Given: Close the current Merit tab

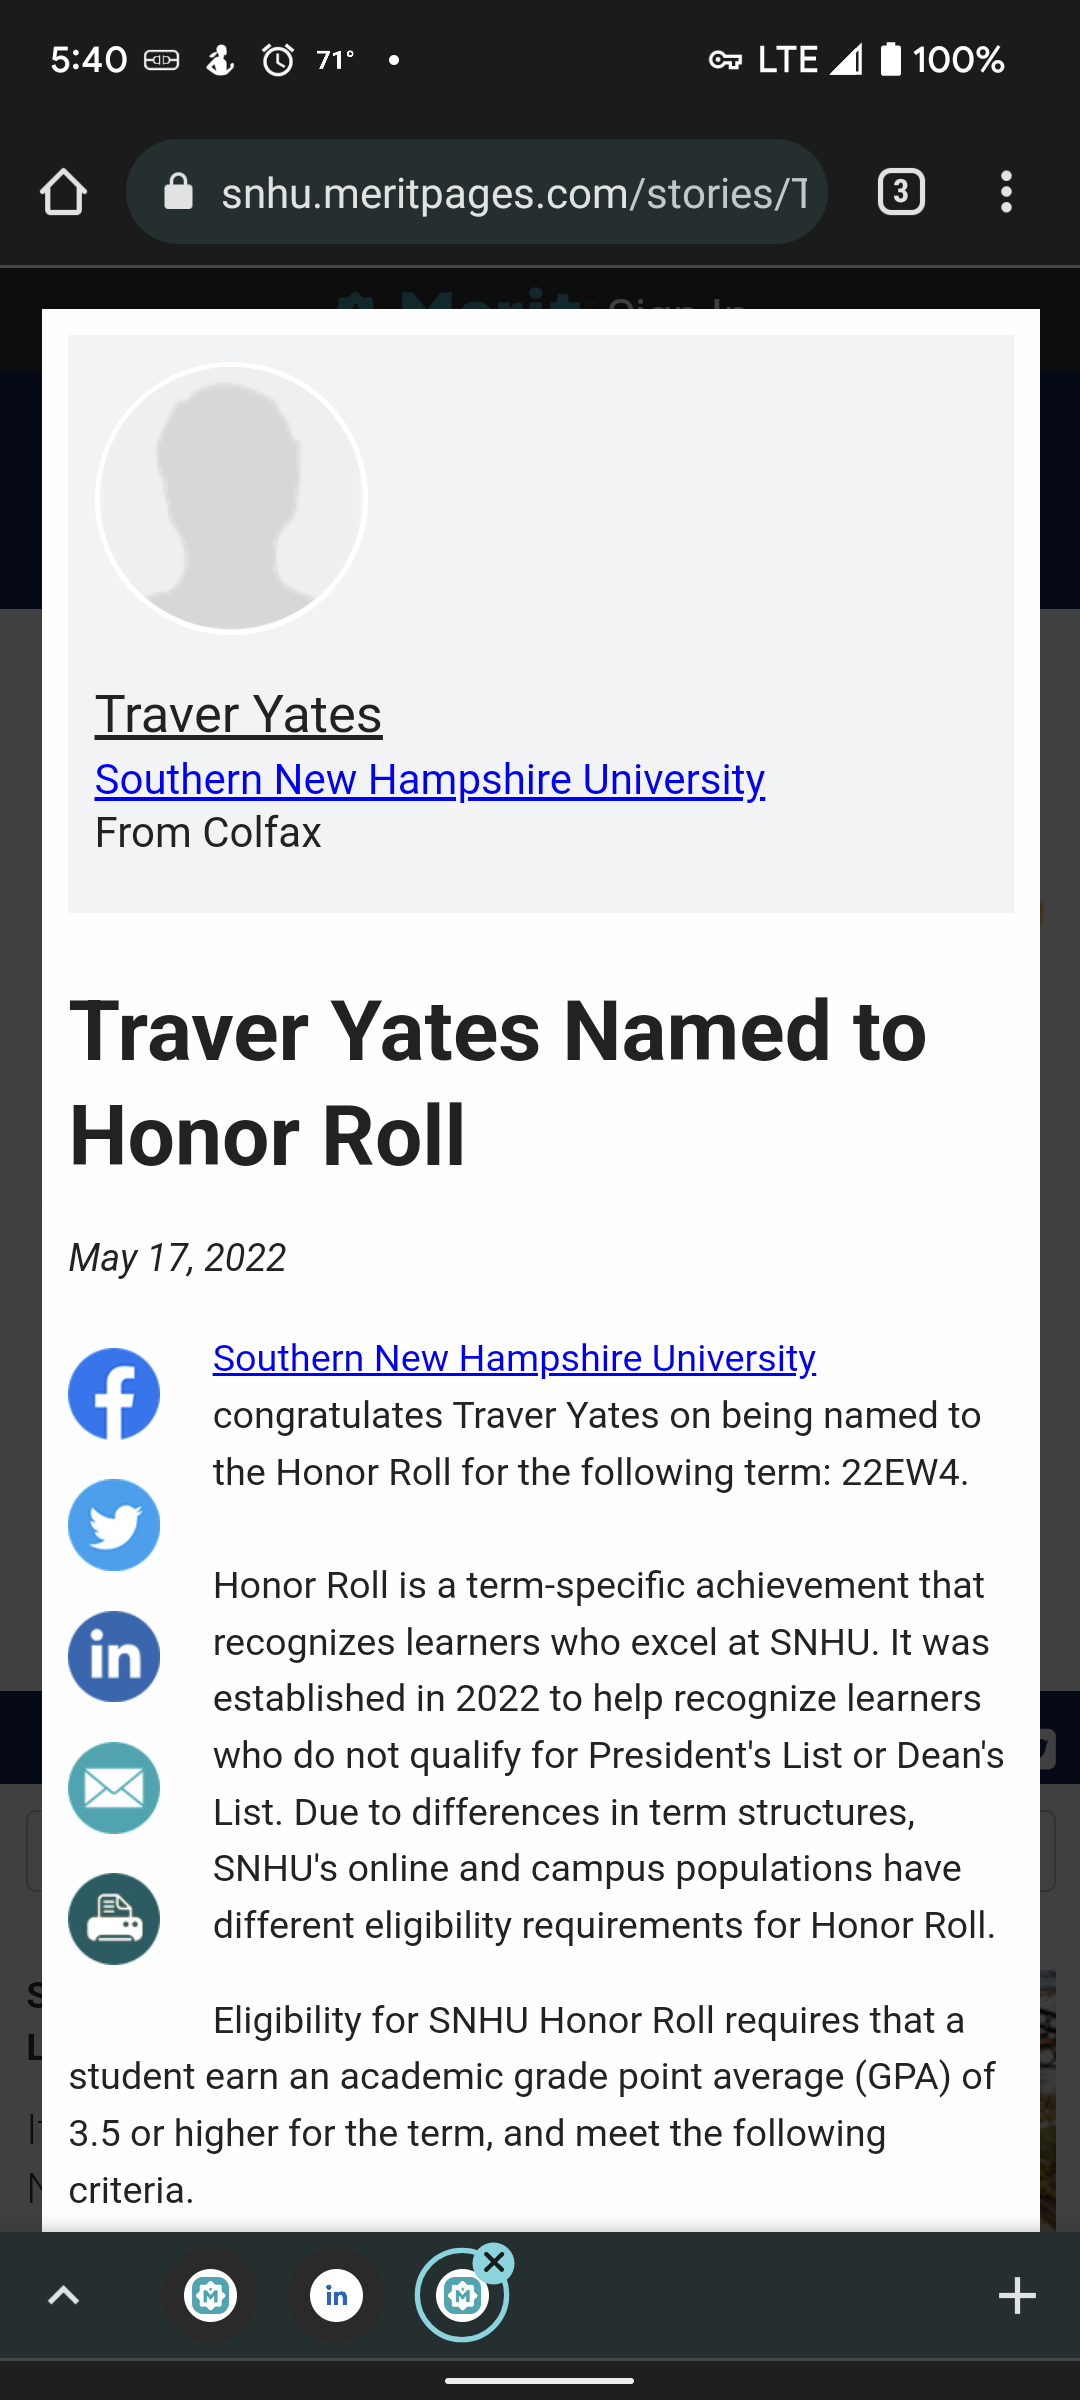Looking at the screenshot, I should tap(494, 2263).
